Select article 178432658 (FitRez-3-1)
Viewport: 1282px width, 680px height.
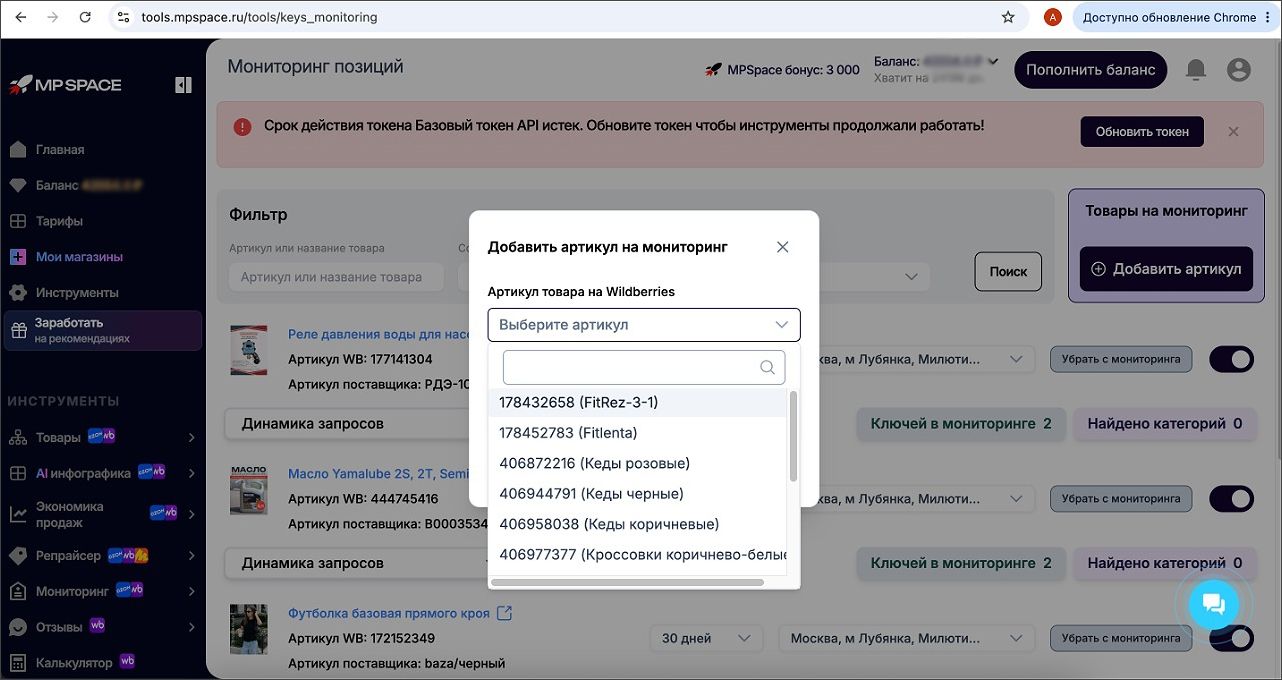pyautogui.click(x=637, y=402)
